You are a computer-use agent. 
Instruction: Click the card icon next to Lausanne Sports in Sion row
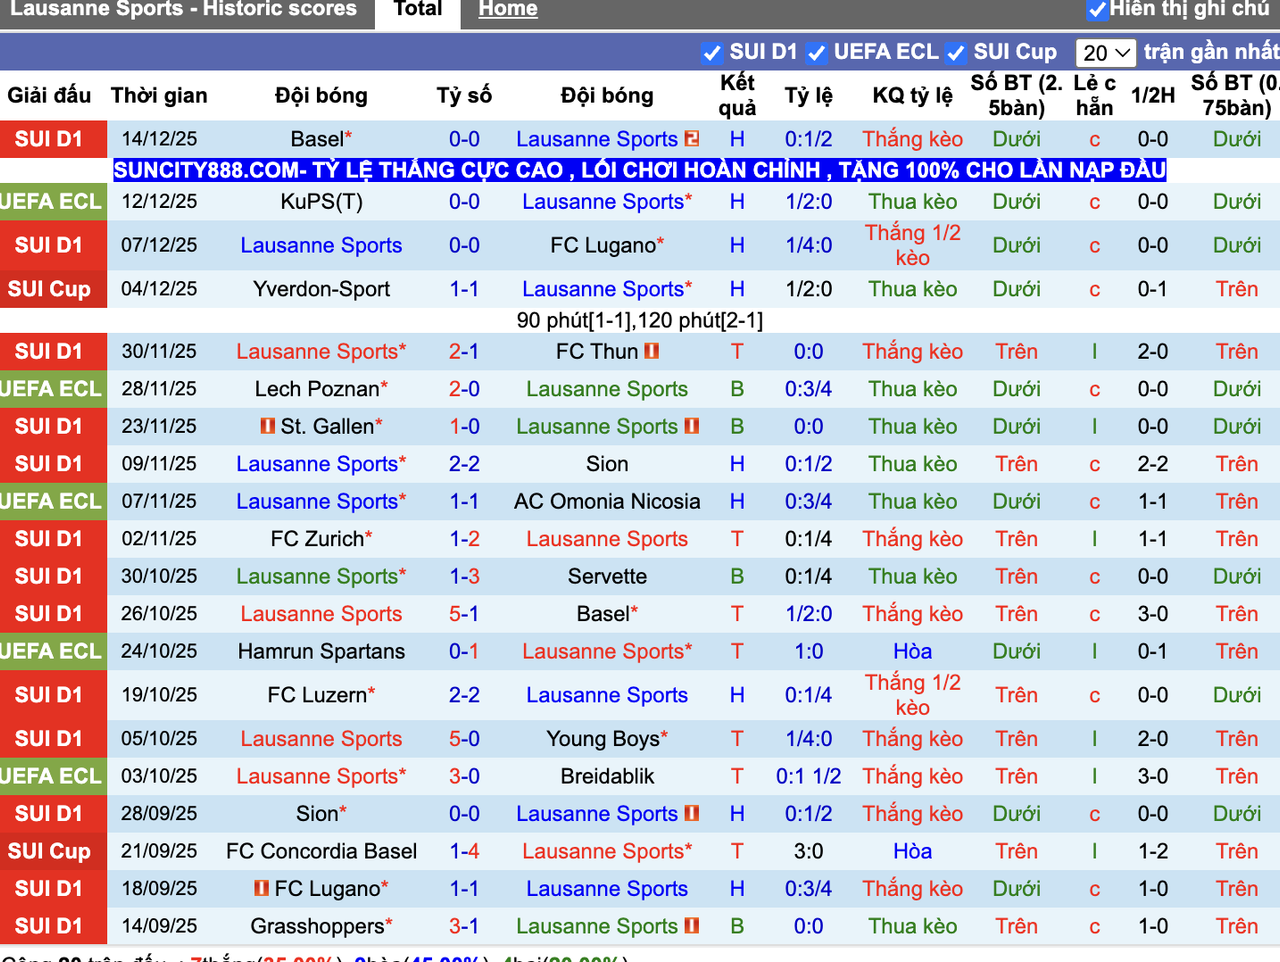pos(691,813)
